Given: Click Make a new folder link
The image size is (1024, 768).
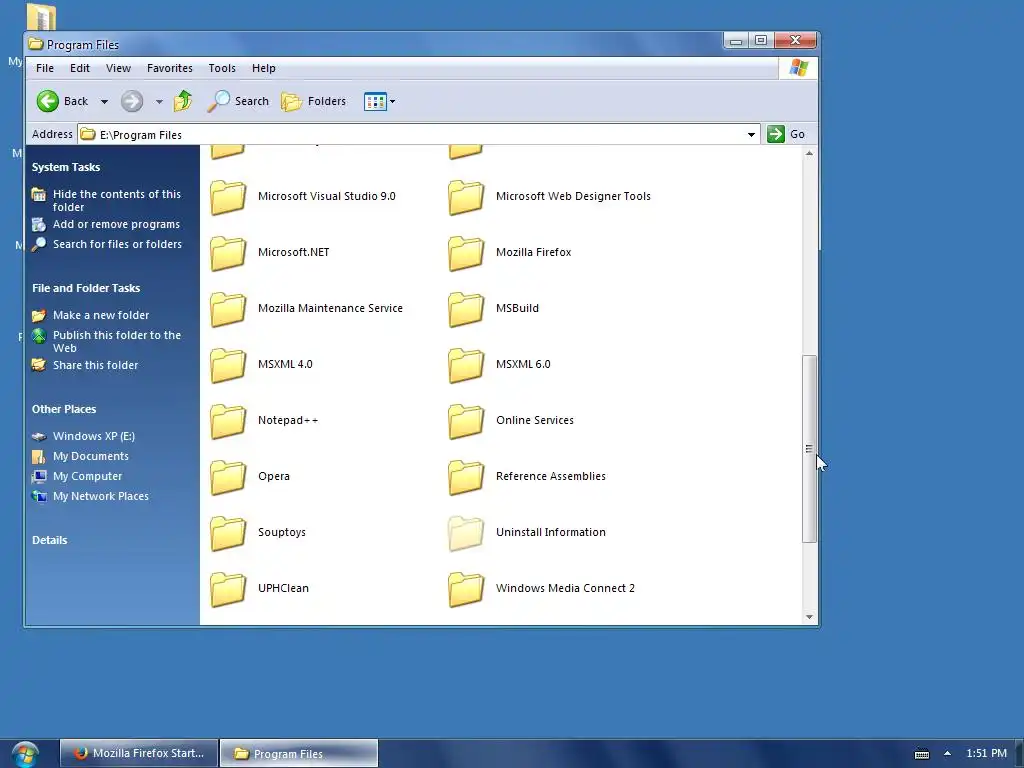Looking at the screenshot, I should (x=101, y=315).
